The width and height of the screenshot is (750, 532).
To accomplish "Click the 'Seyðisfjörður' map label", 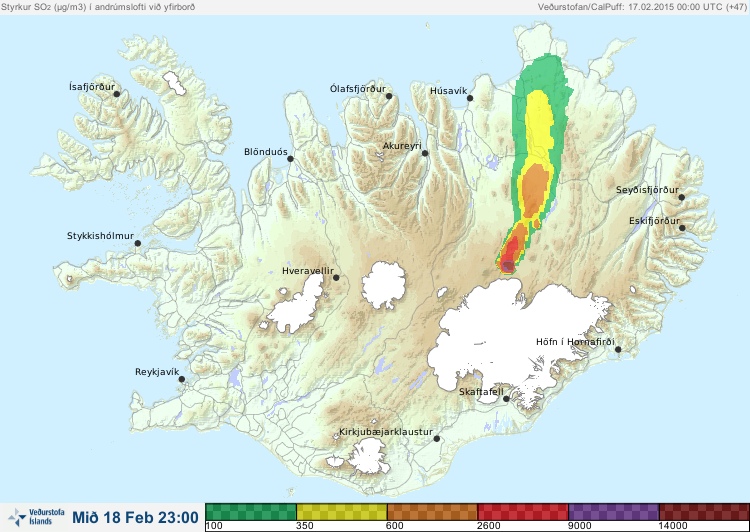I will tap(647, 190).
